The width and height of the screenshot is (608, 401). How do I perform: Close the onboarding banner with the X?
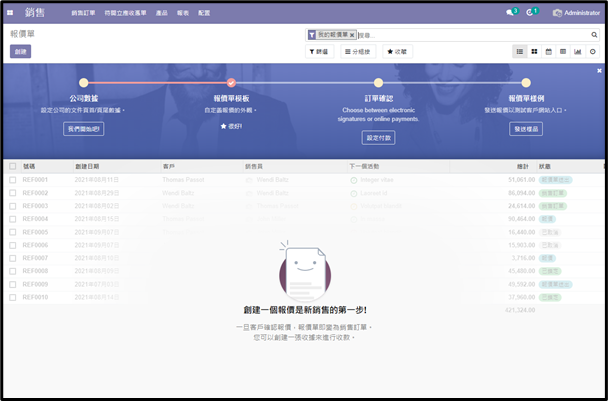599,71
